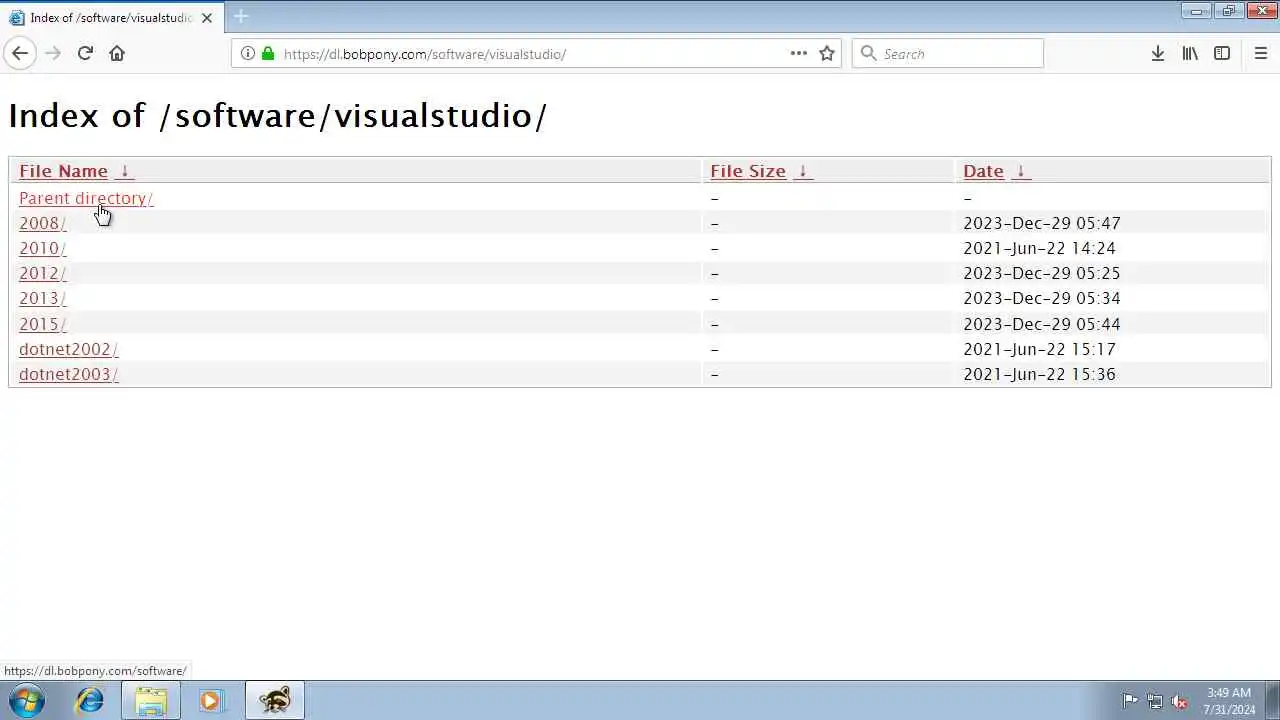Close the Index of /software tab
This screenshot has height=720, width=1280.
pos(207,18)
